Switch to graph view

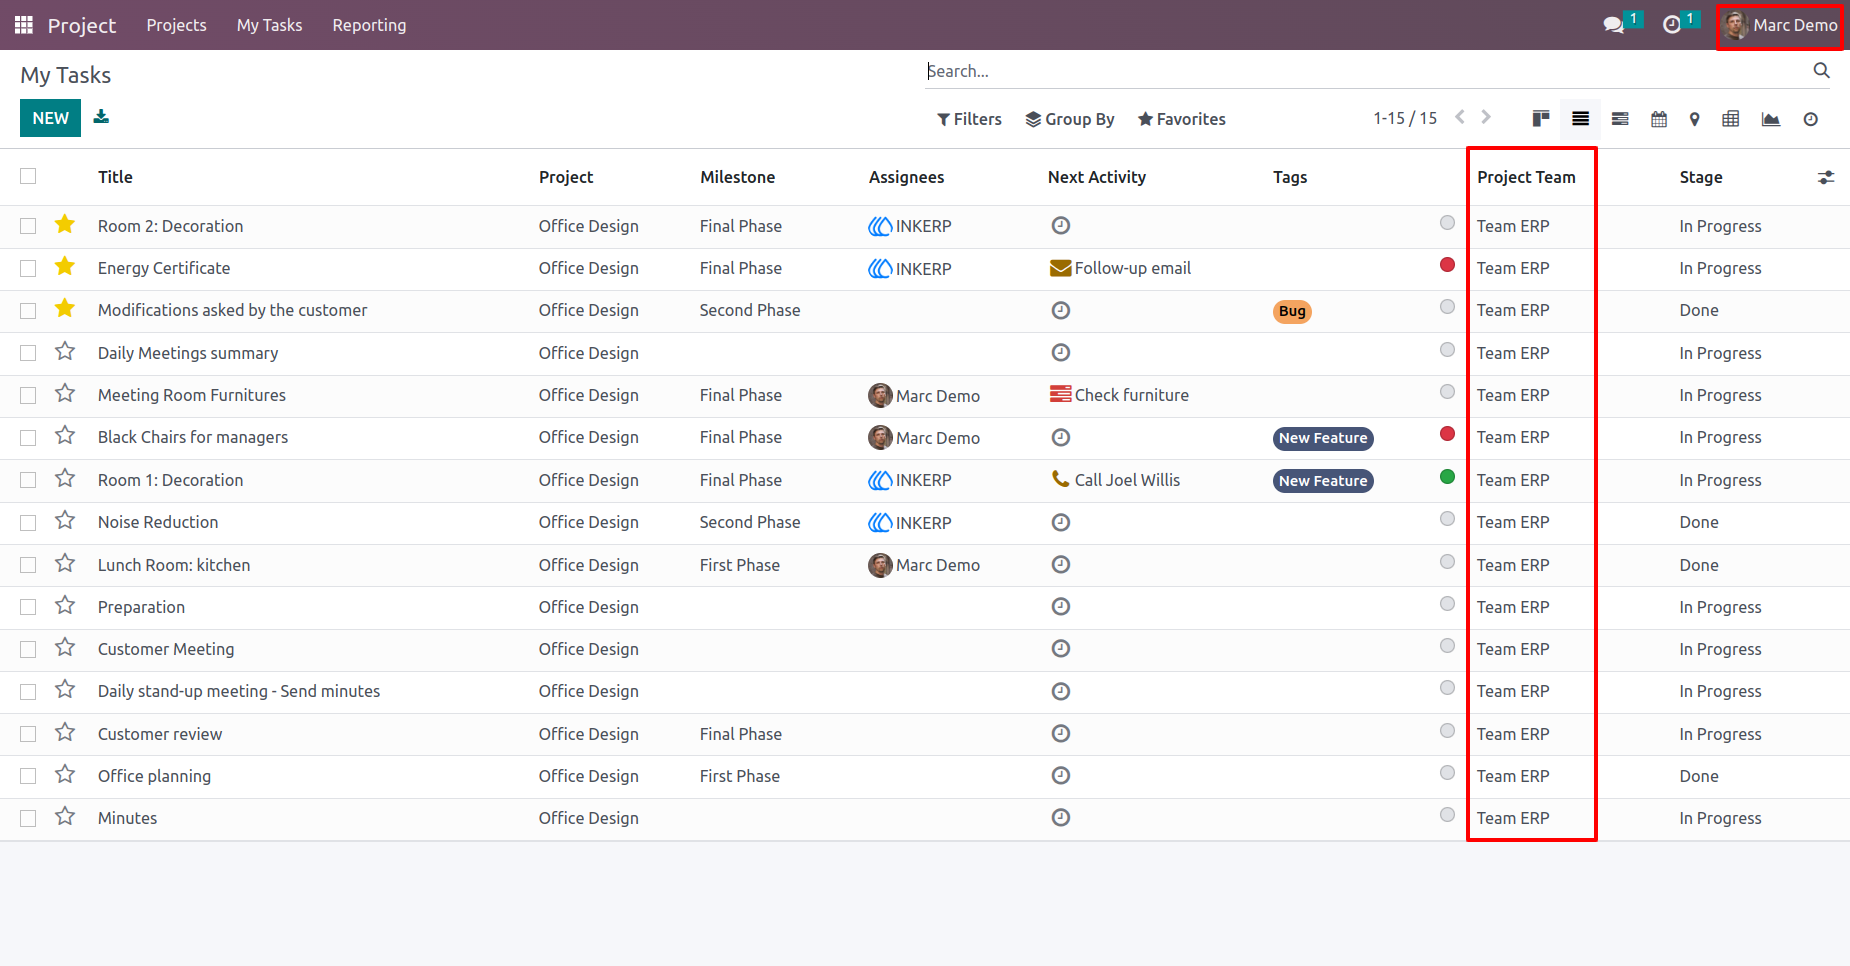tap(1771, 119)
